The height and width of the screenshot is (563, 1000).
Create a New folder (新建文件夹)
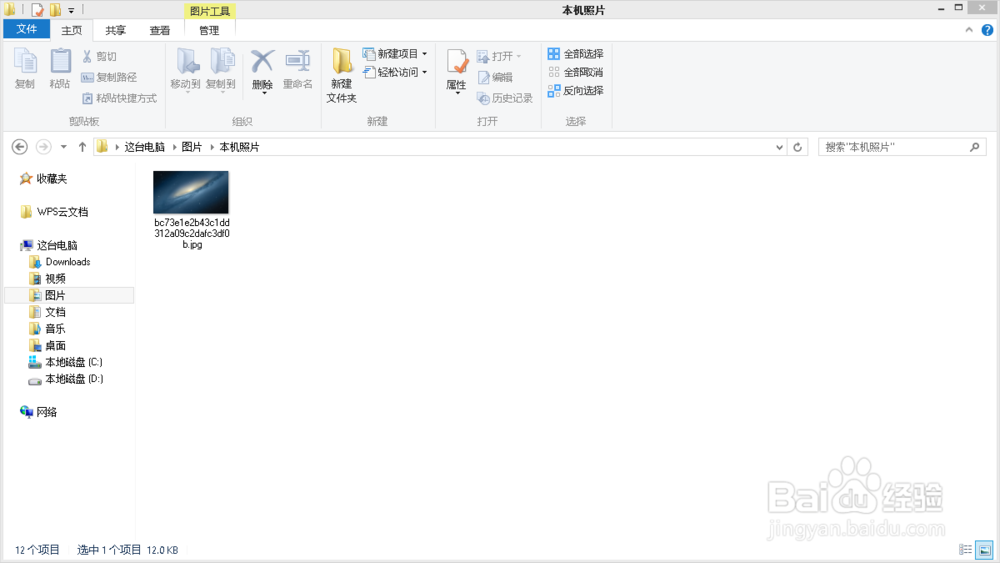pos(342,75)
